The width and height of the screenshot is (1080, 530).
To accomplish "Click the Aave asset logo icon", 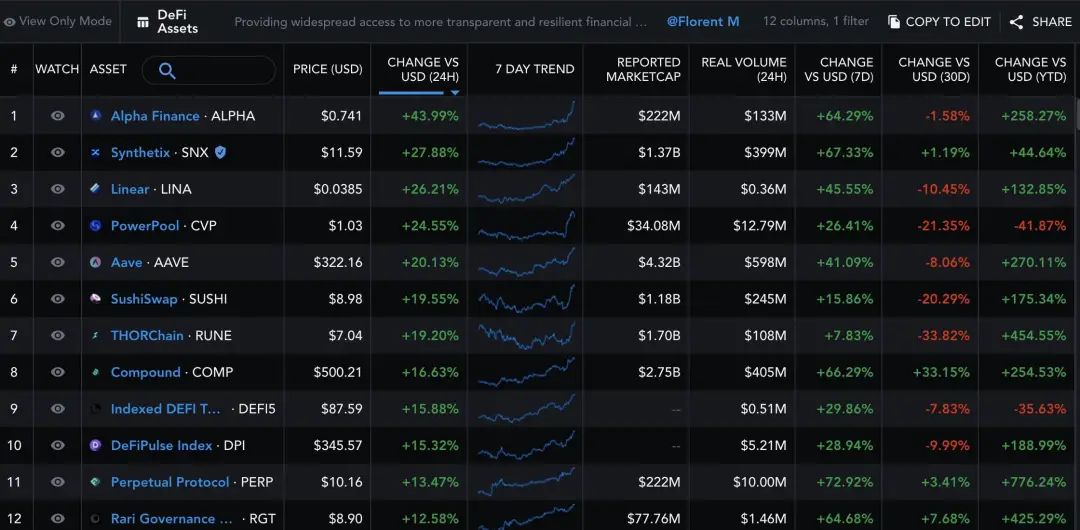I will [96, 262].
